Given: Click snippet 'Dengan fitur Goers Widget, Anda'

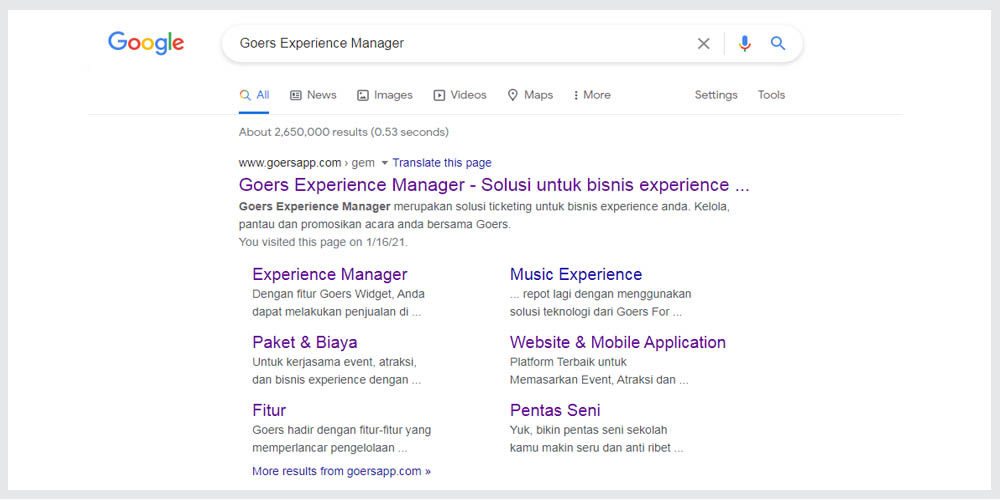Looking at the screenshot, I should [339, 294].
